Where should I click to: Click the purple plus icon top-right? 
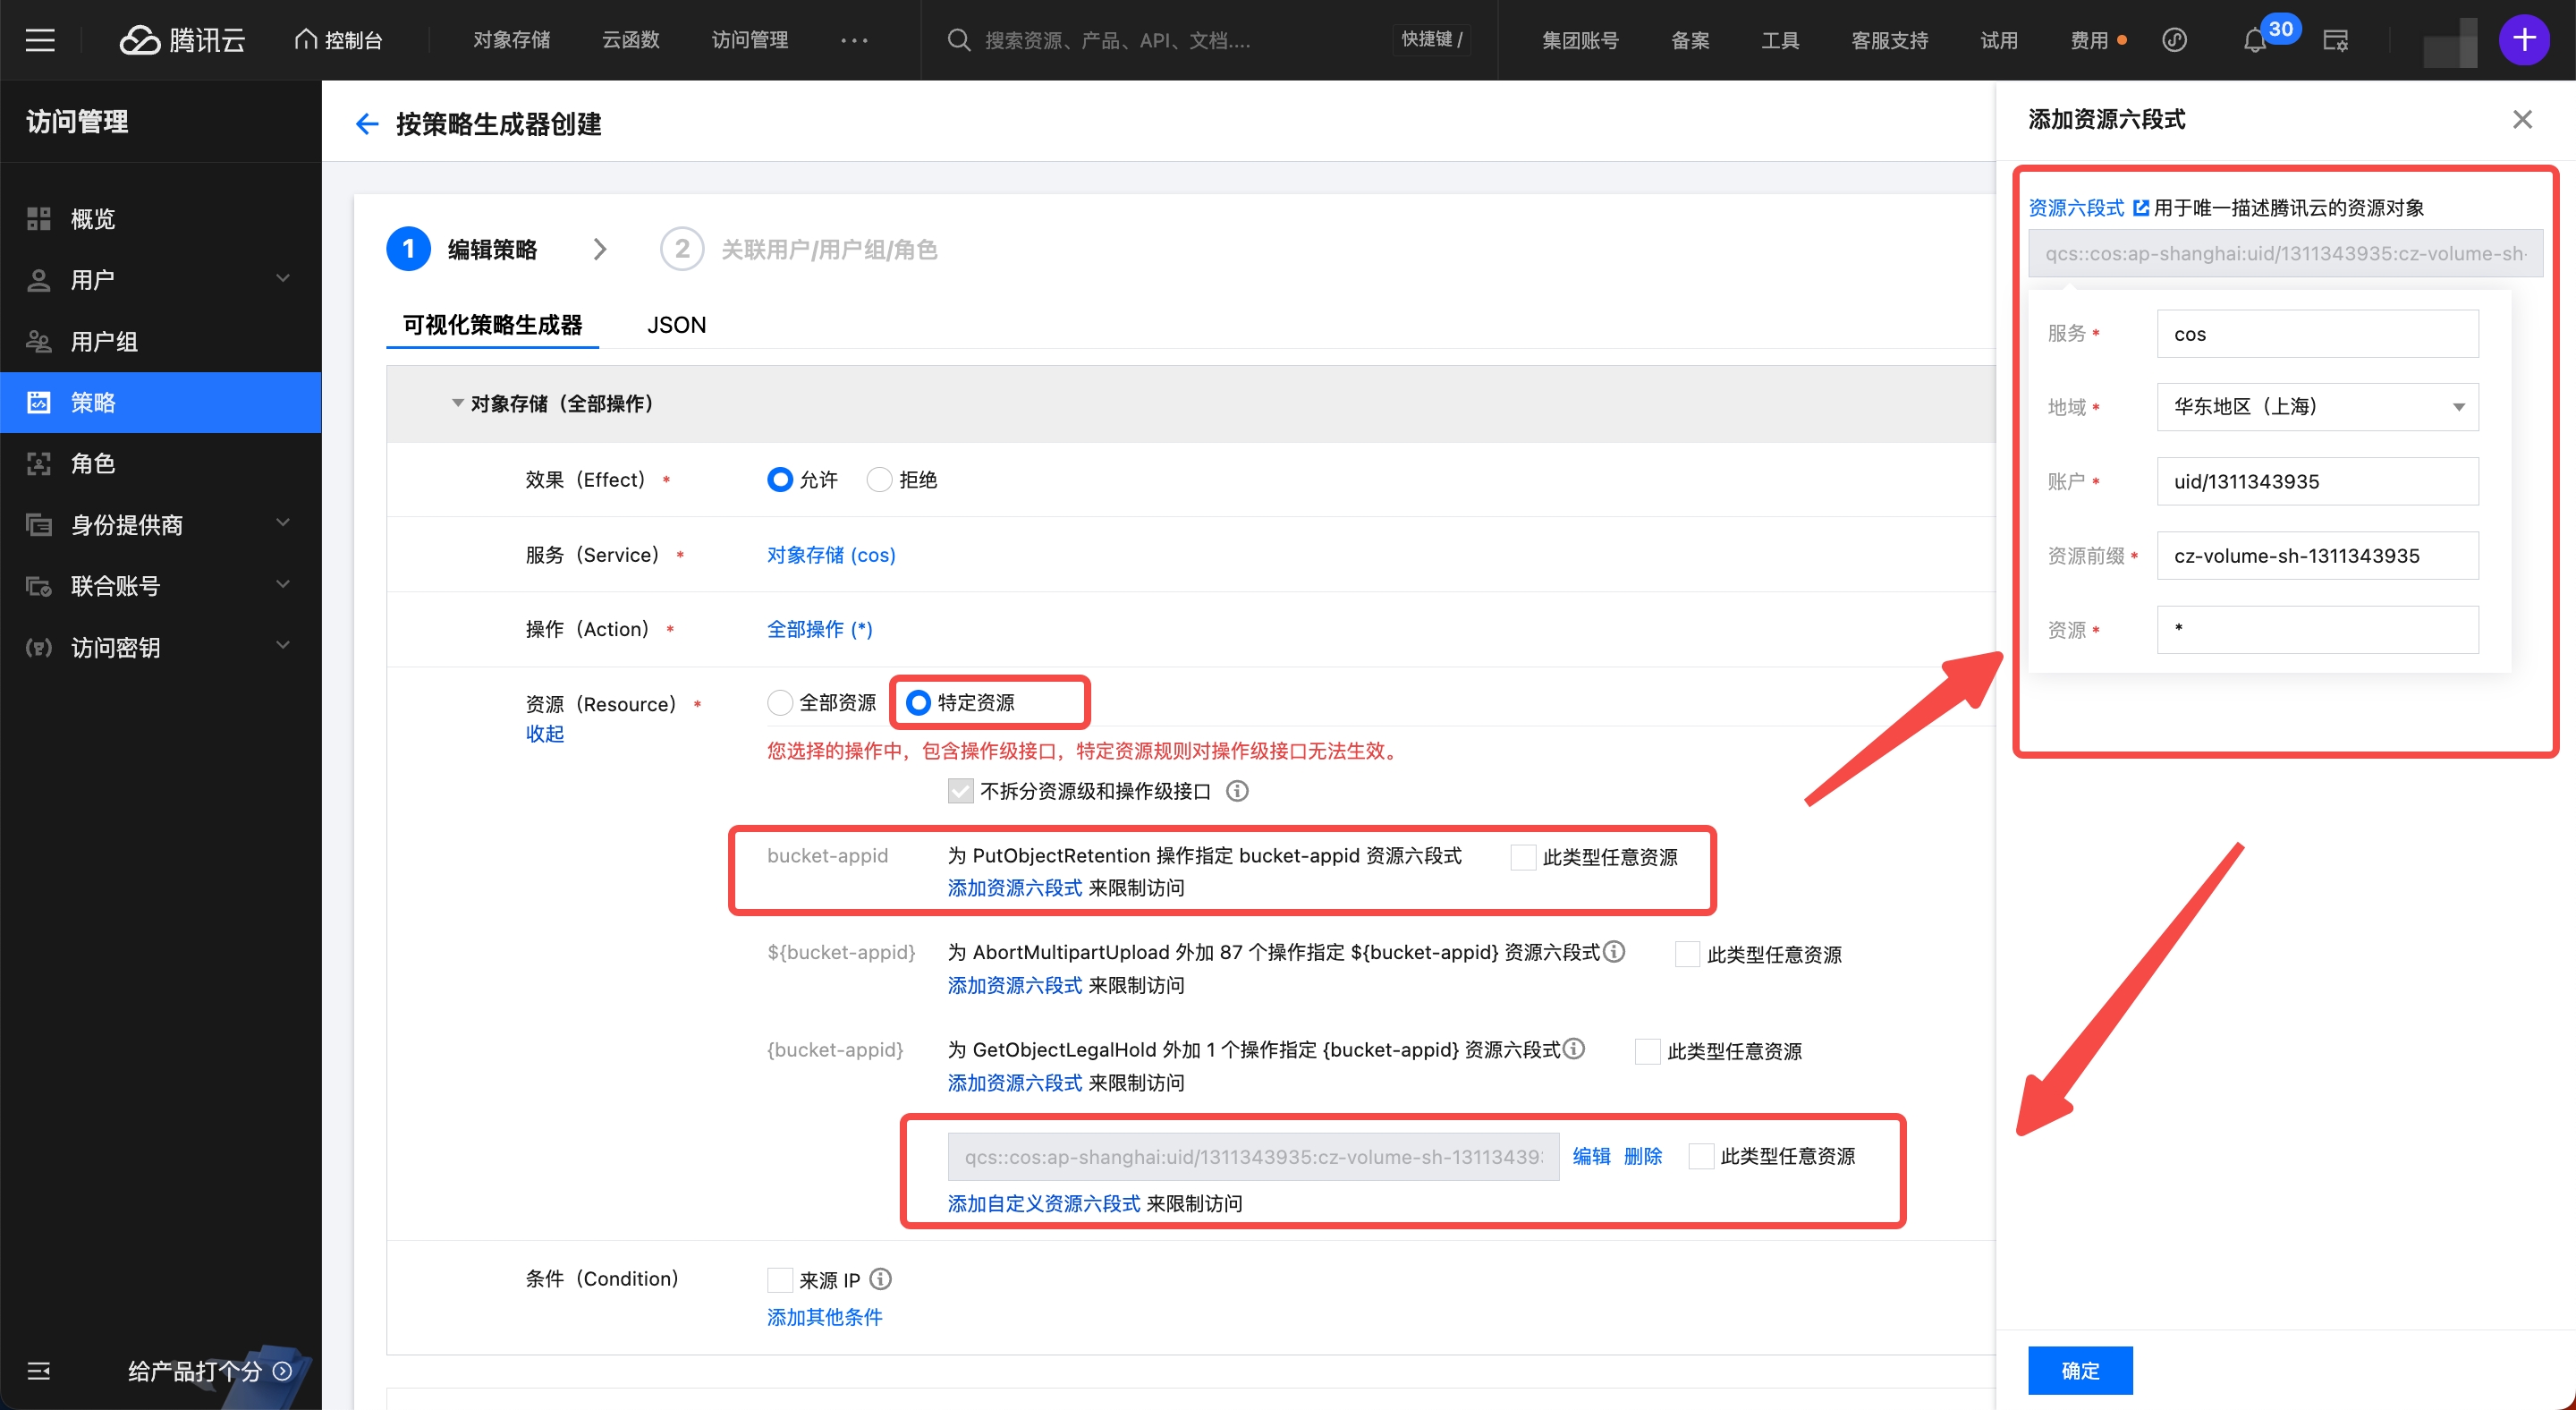coord(2523,40)
